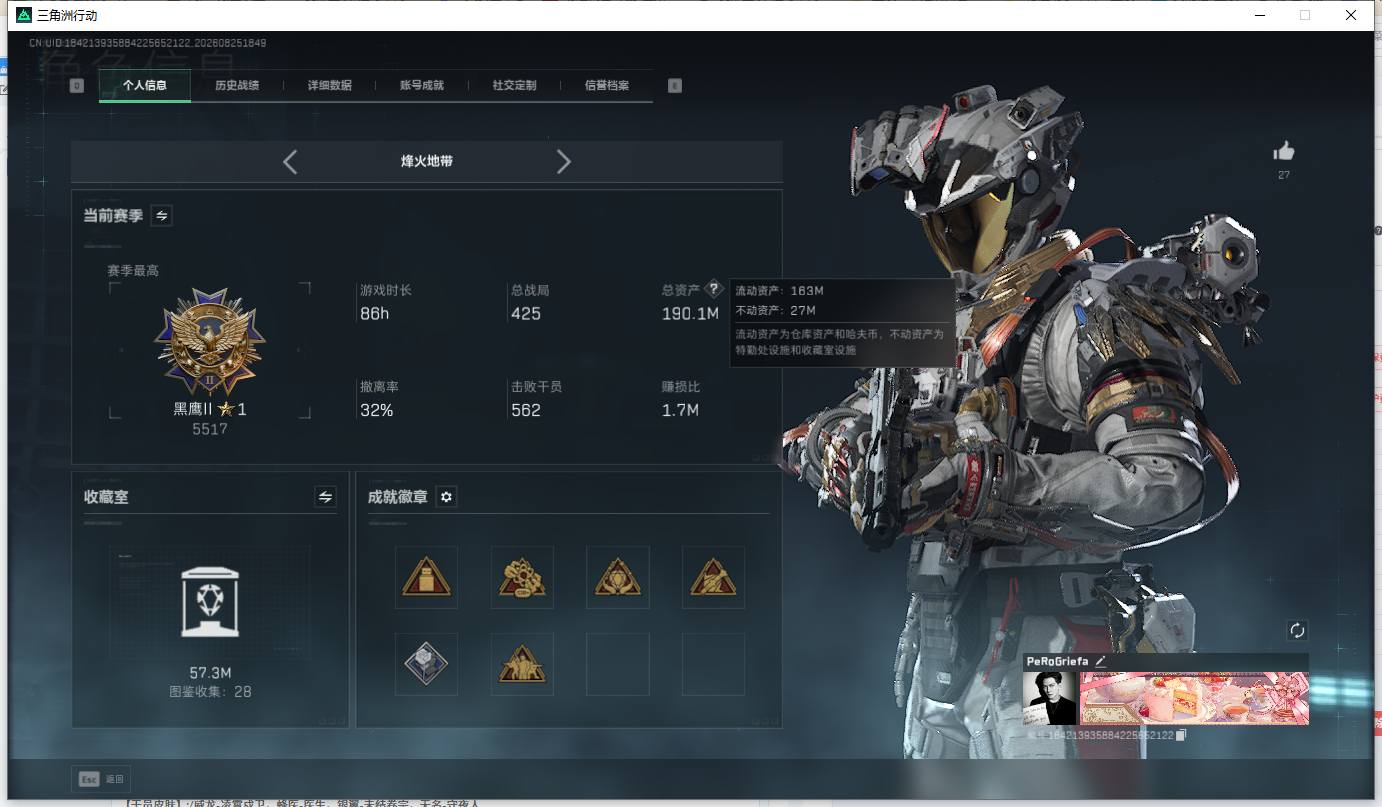Image resolution: width=1382 pixels, height=807 pixels.
Task: Select the gem-in-hands triangle badge
Action: point(618,577)
